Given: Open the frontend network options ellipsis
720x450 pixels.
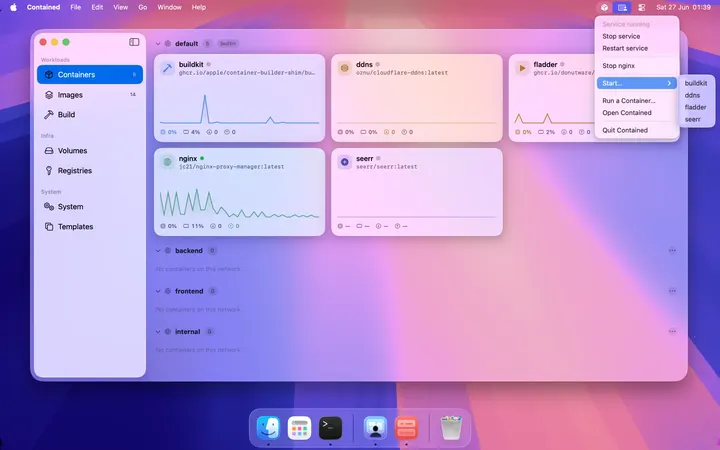Looking at the screenshot, I should coord(672,291).
